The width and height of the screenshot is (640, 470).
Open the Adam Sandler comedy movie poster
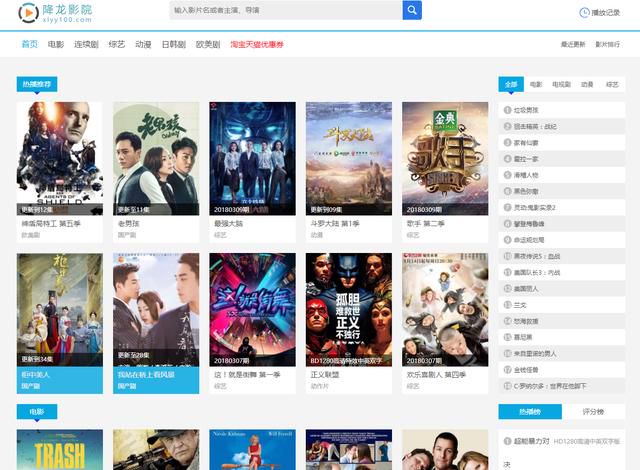point(445,450)
